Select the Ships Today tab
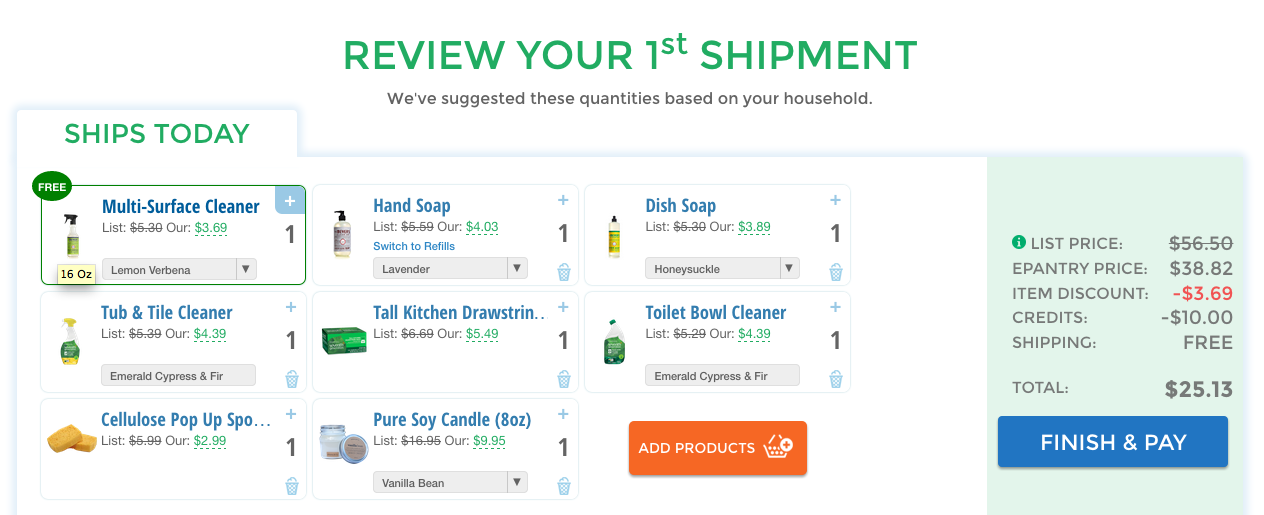1264x515 pixels. (x=157, y=134)
